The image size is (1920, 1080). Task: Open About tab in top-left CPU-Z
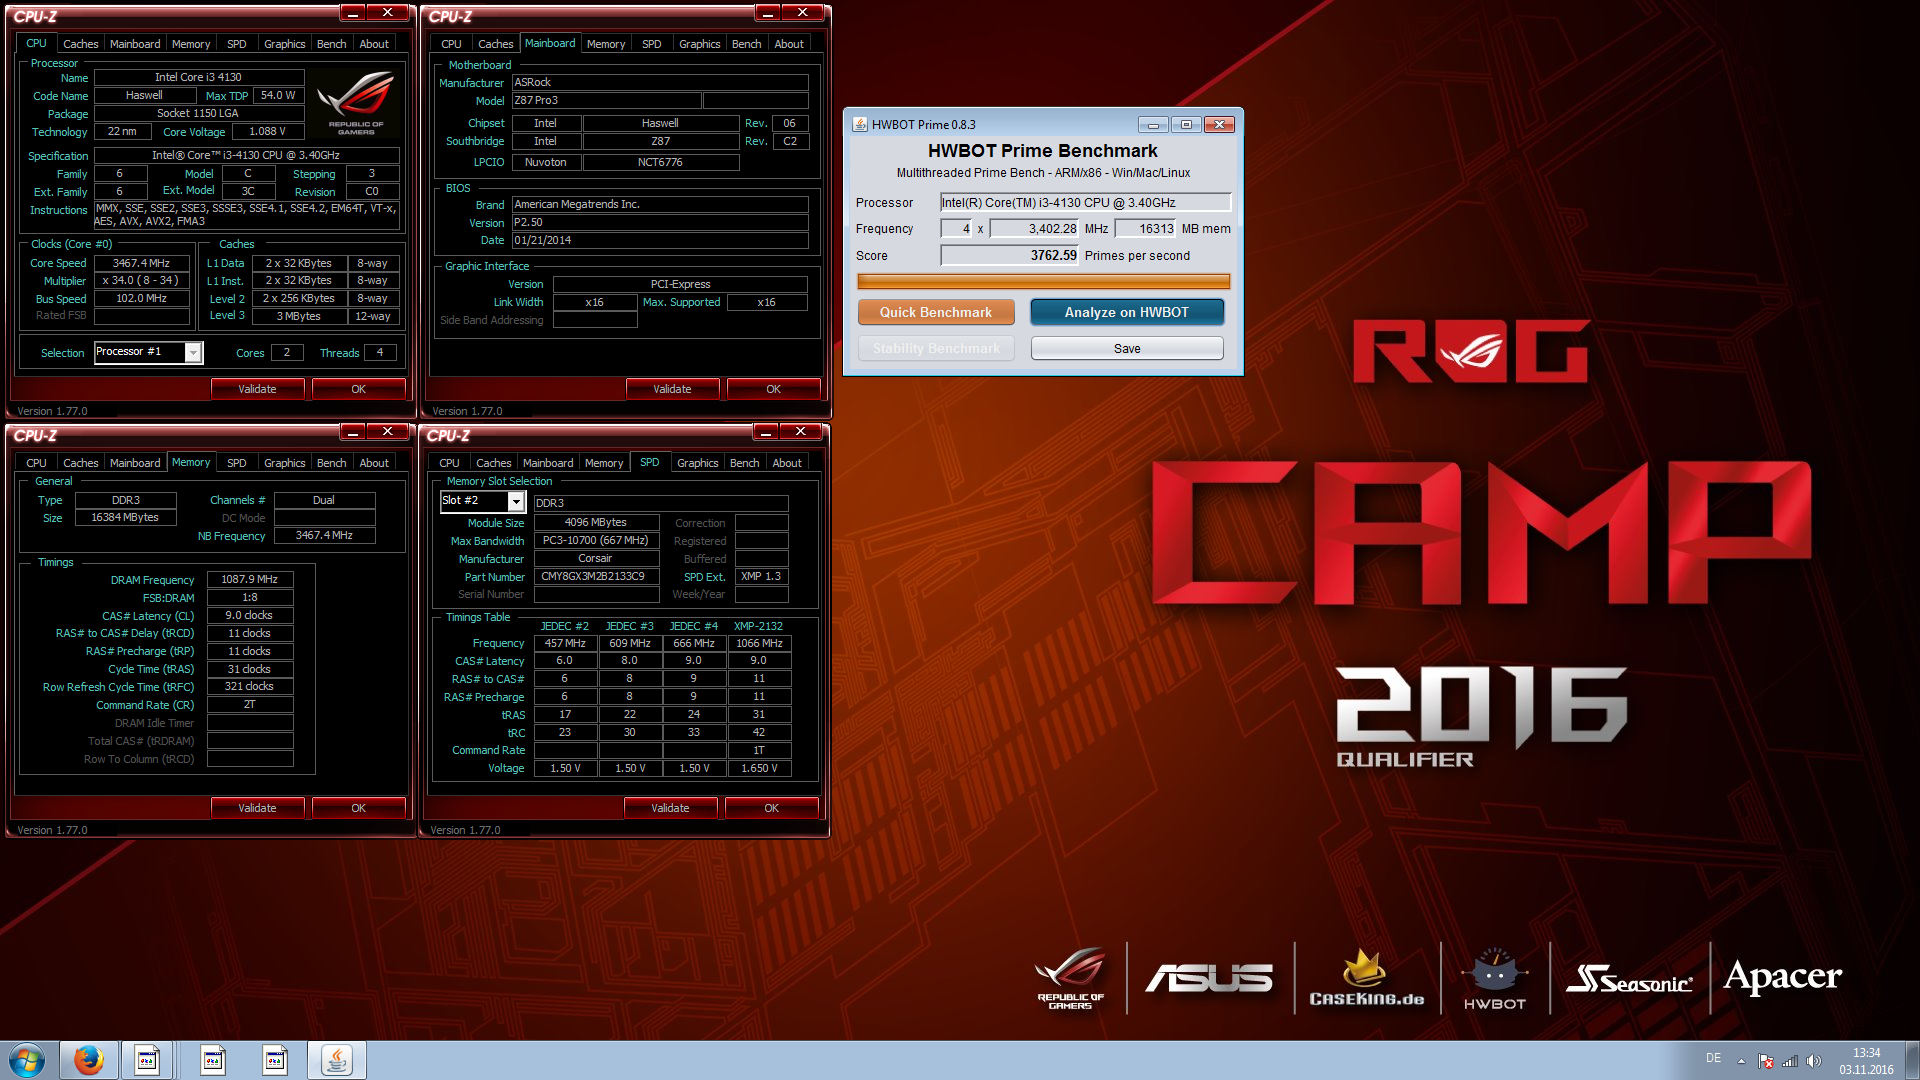coord(374,44)
